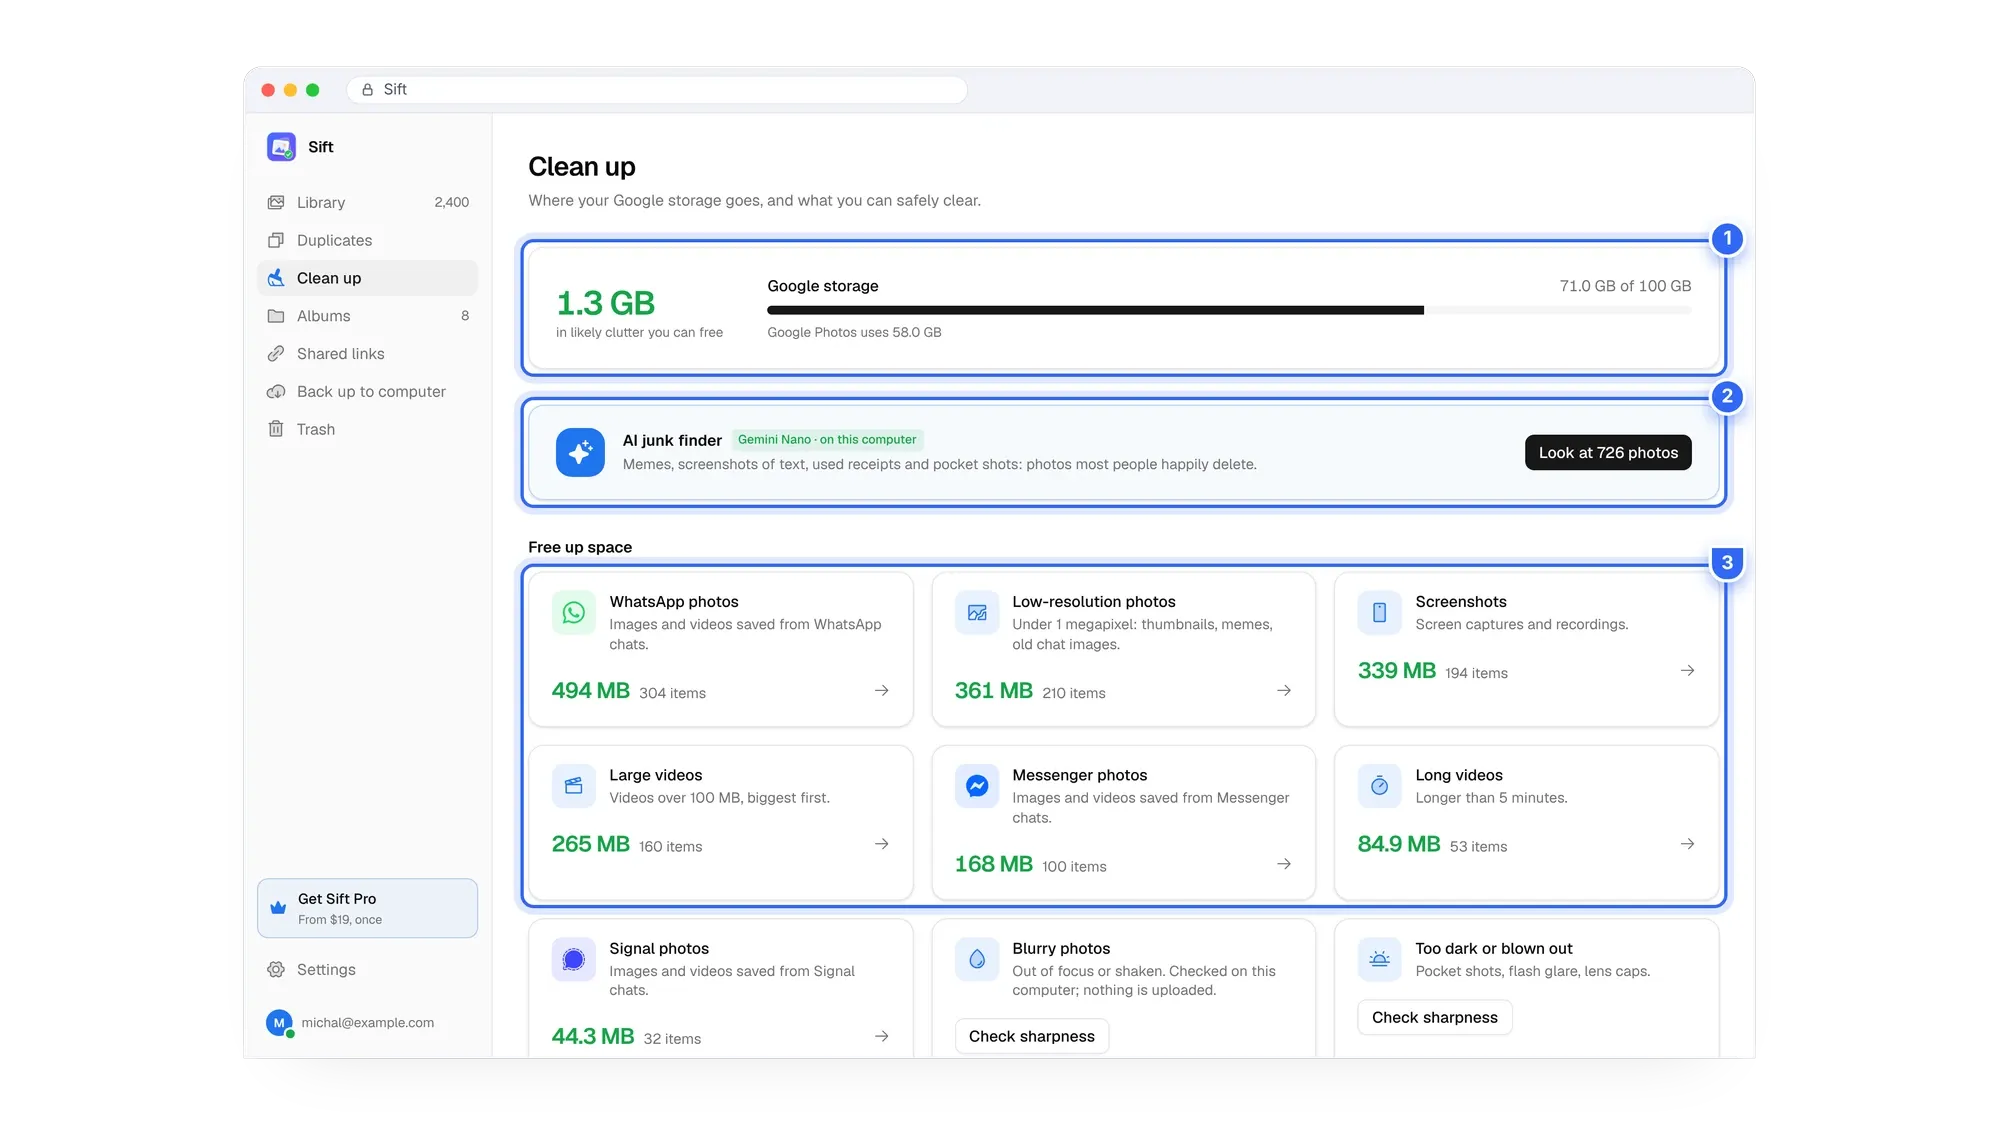
Task: Click the Long videos stopwatch icon
Action: (x=1379, y=786)
